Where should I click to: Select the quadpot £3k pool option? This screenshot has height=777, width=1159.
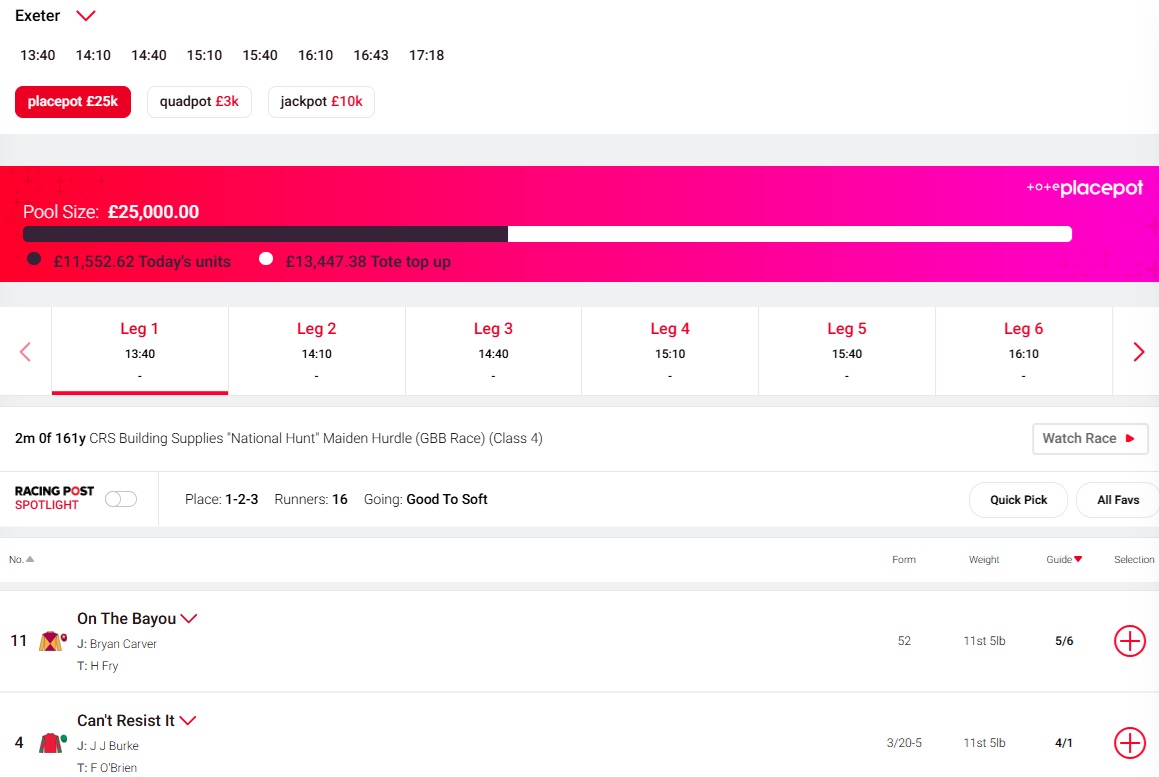(199, 102)
